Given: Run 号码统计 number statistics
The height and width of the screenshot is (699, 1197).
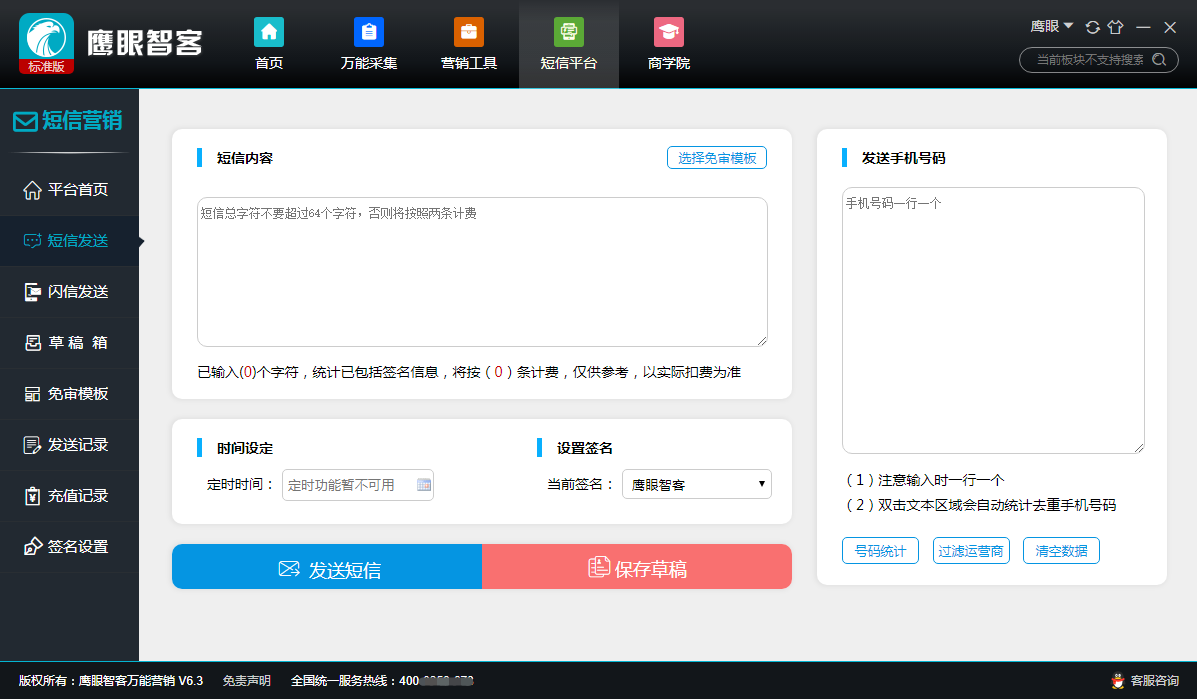Looking at the screenshot, I should click(x=880, y=550).
